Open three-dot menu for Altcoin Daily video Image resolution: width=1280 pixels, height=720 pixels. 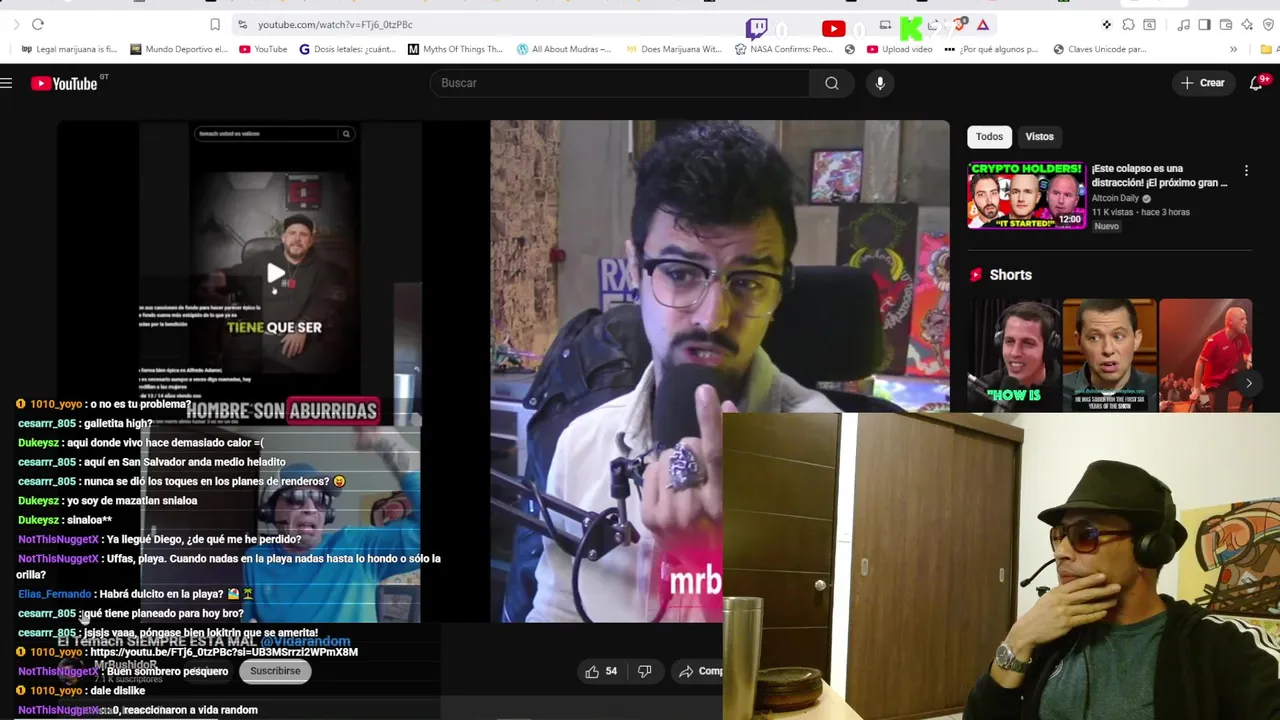[x=1246, y=171]
